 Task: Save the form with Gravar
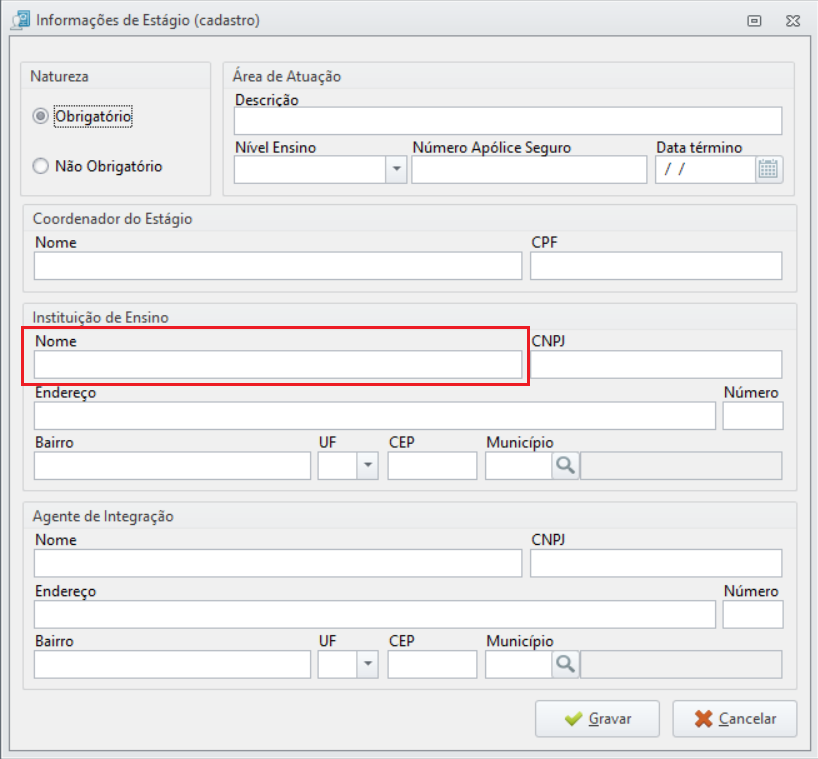point(597,718)
